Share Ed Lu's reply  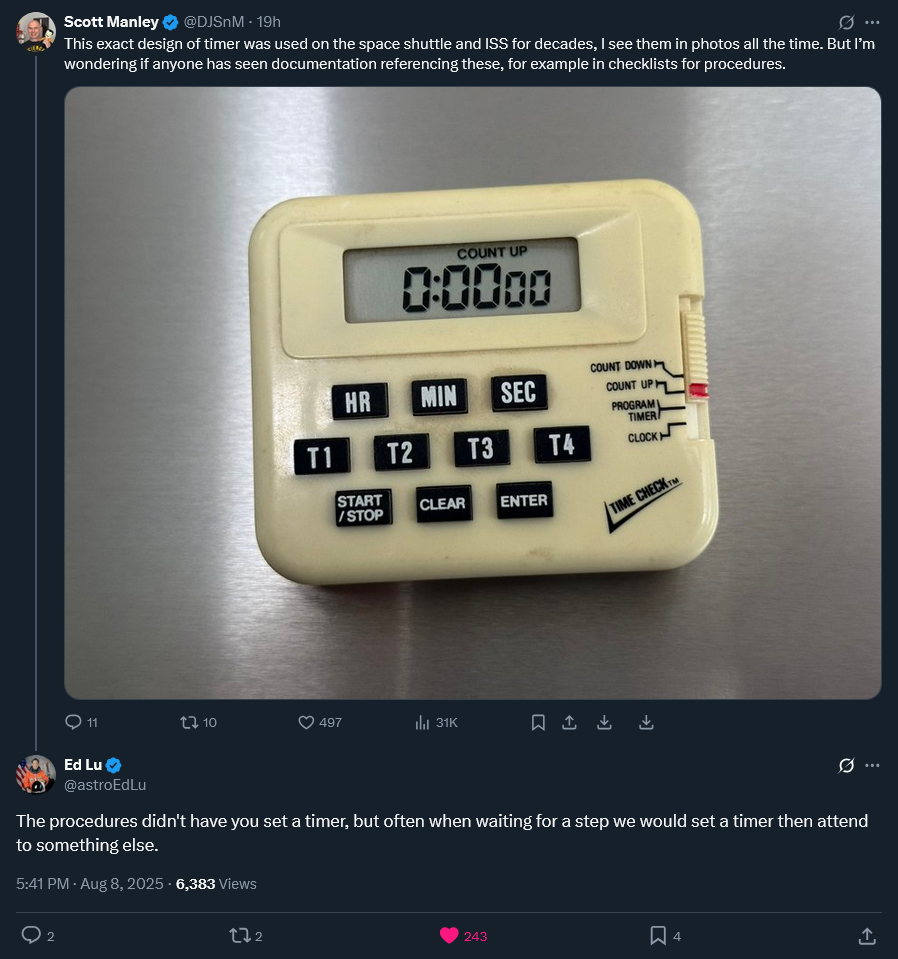(867, 936)
